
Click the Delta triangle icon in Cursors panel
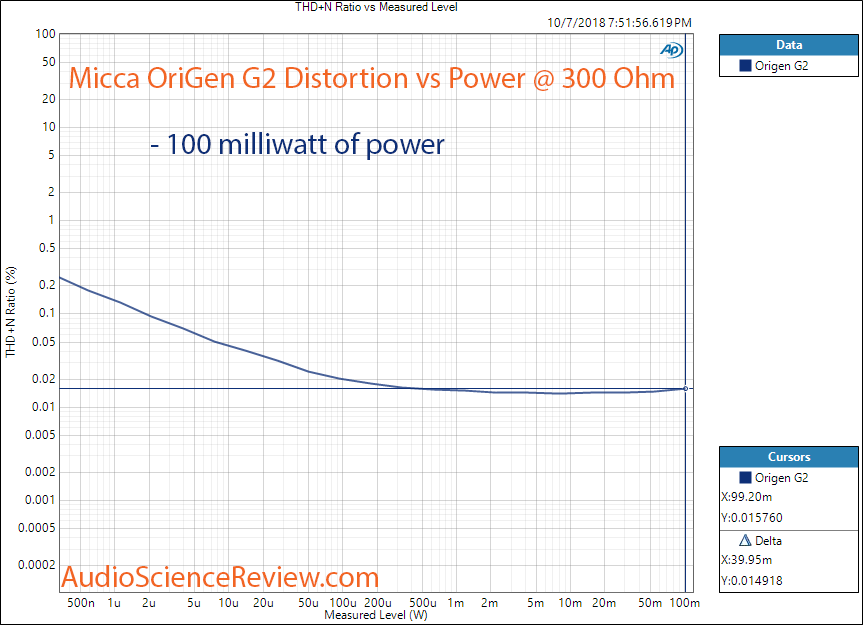click(745, 540)
